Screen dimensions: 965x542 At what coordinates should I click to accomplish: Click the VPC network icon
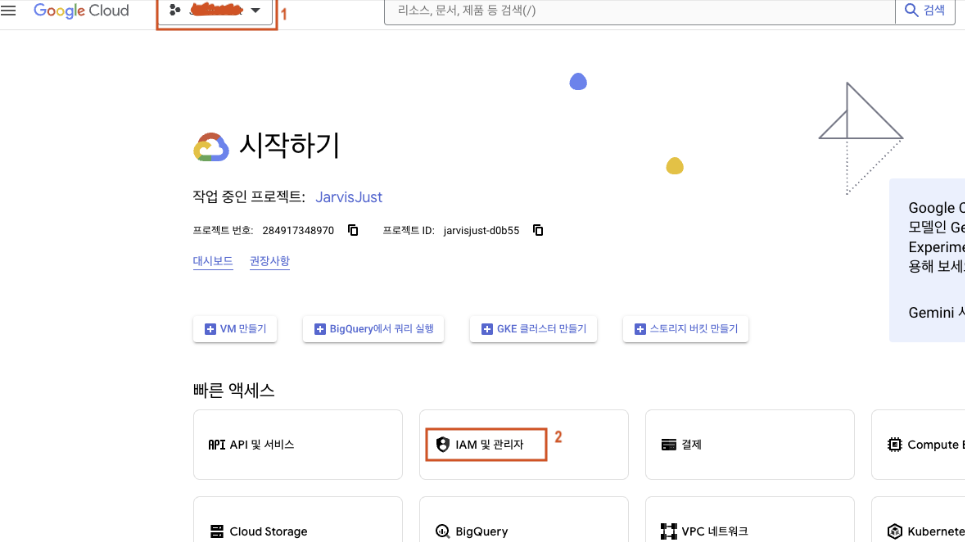pyautogui.click(x=668, y=531)
